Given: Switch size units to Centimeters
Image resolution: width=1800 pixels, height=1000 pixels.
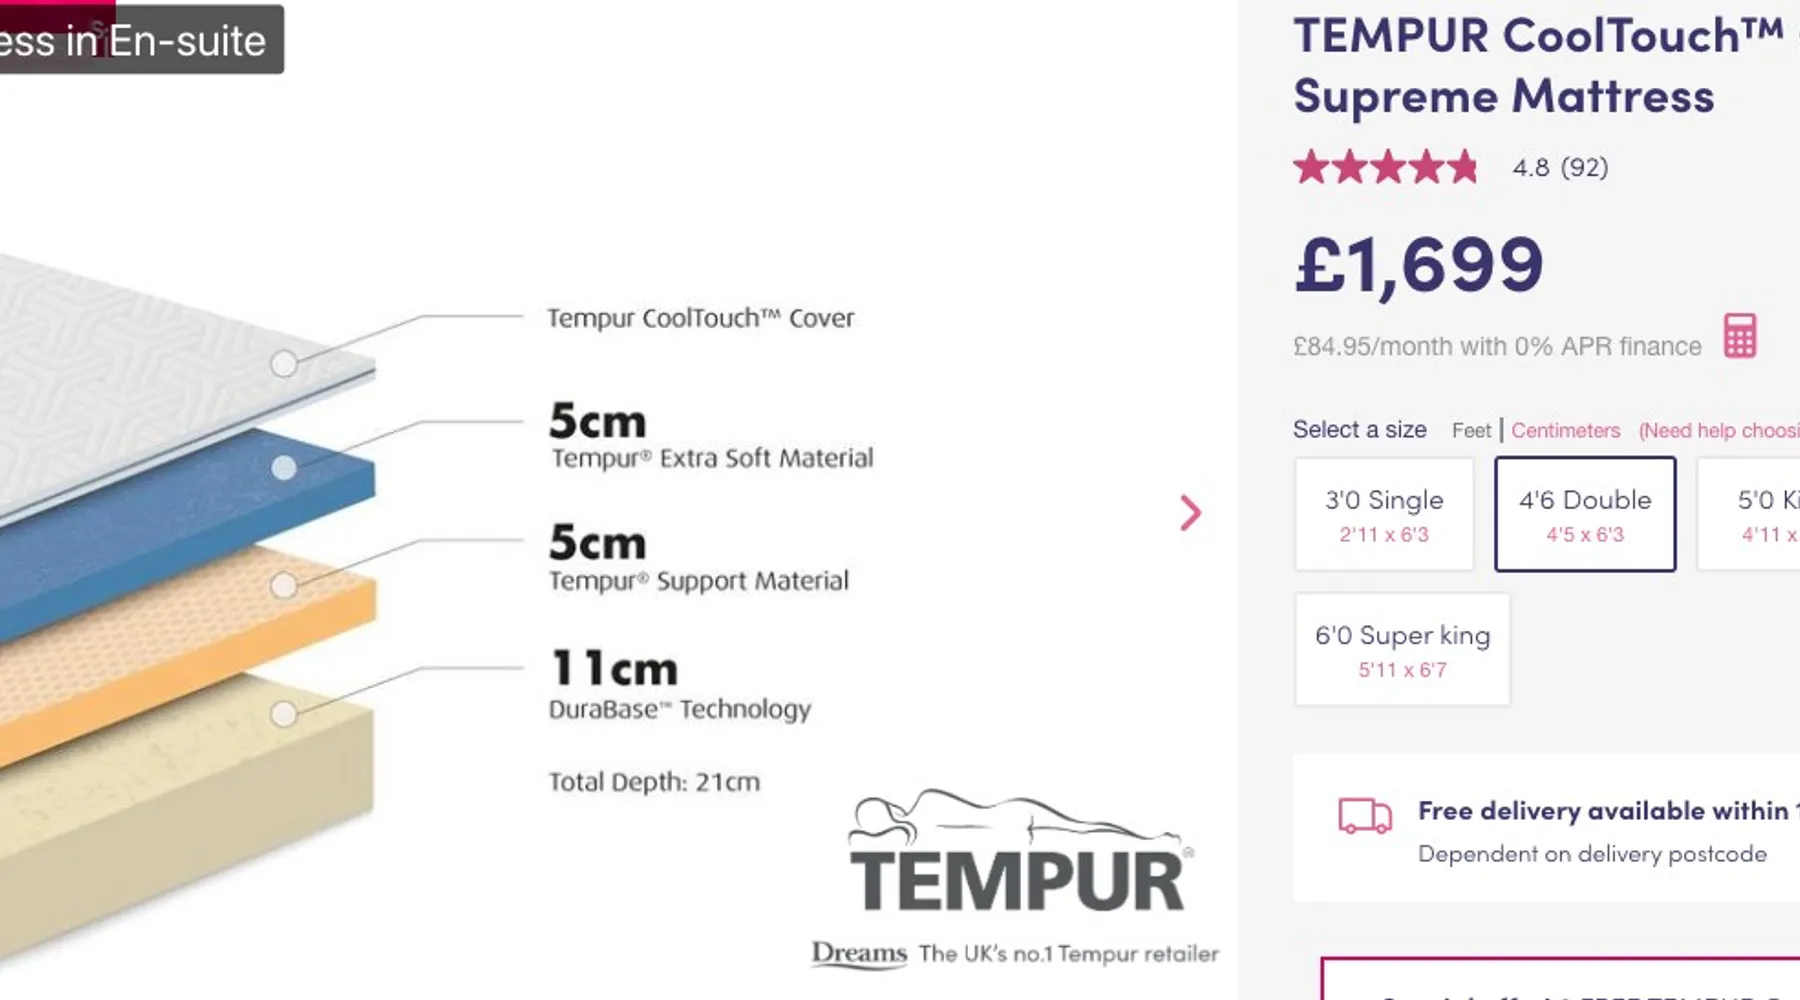Looking at the screenshot, I should tap(1565, 431).
